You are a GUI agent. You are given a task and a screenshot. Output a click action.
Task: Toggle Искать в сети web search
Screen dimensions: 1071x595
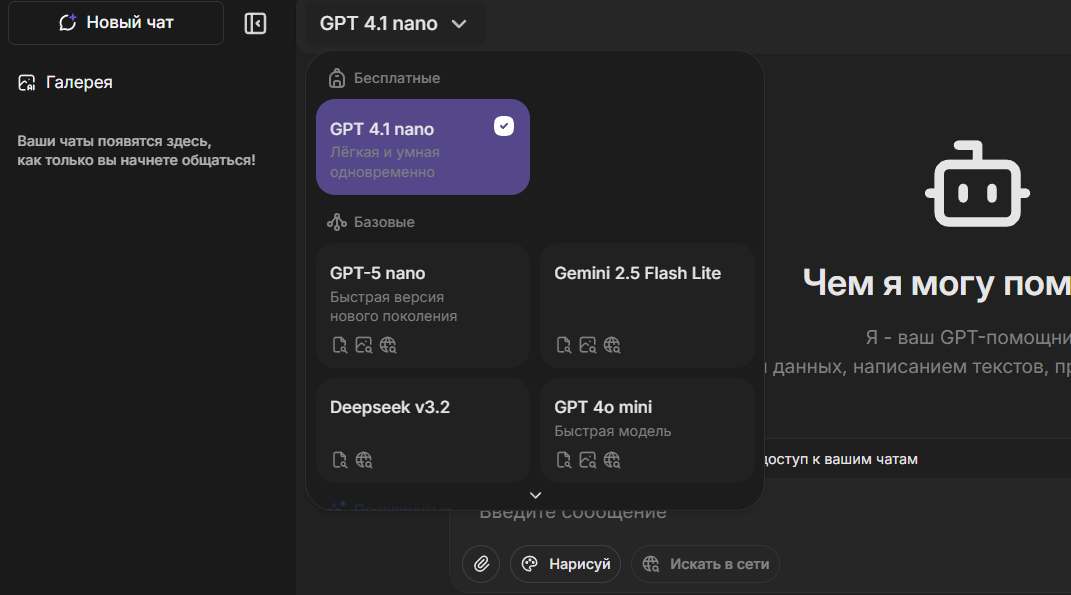point(706,564)
